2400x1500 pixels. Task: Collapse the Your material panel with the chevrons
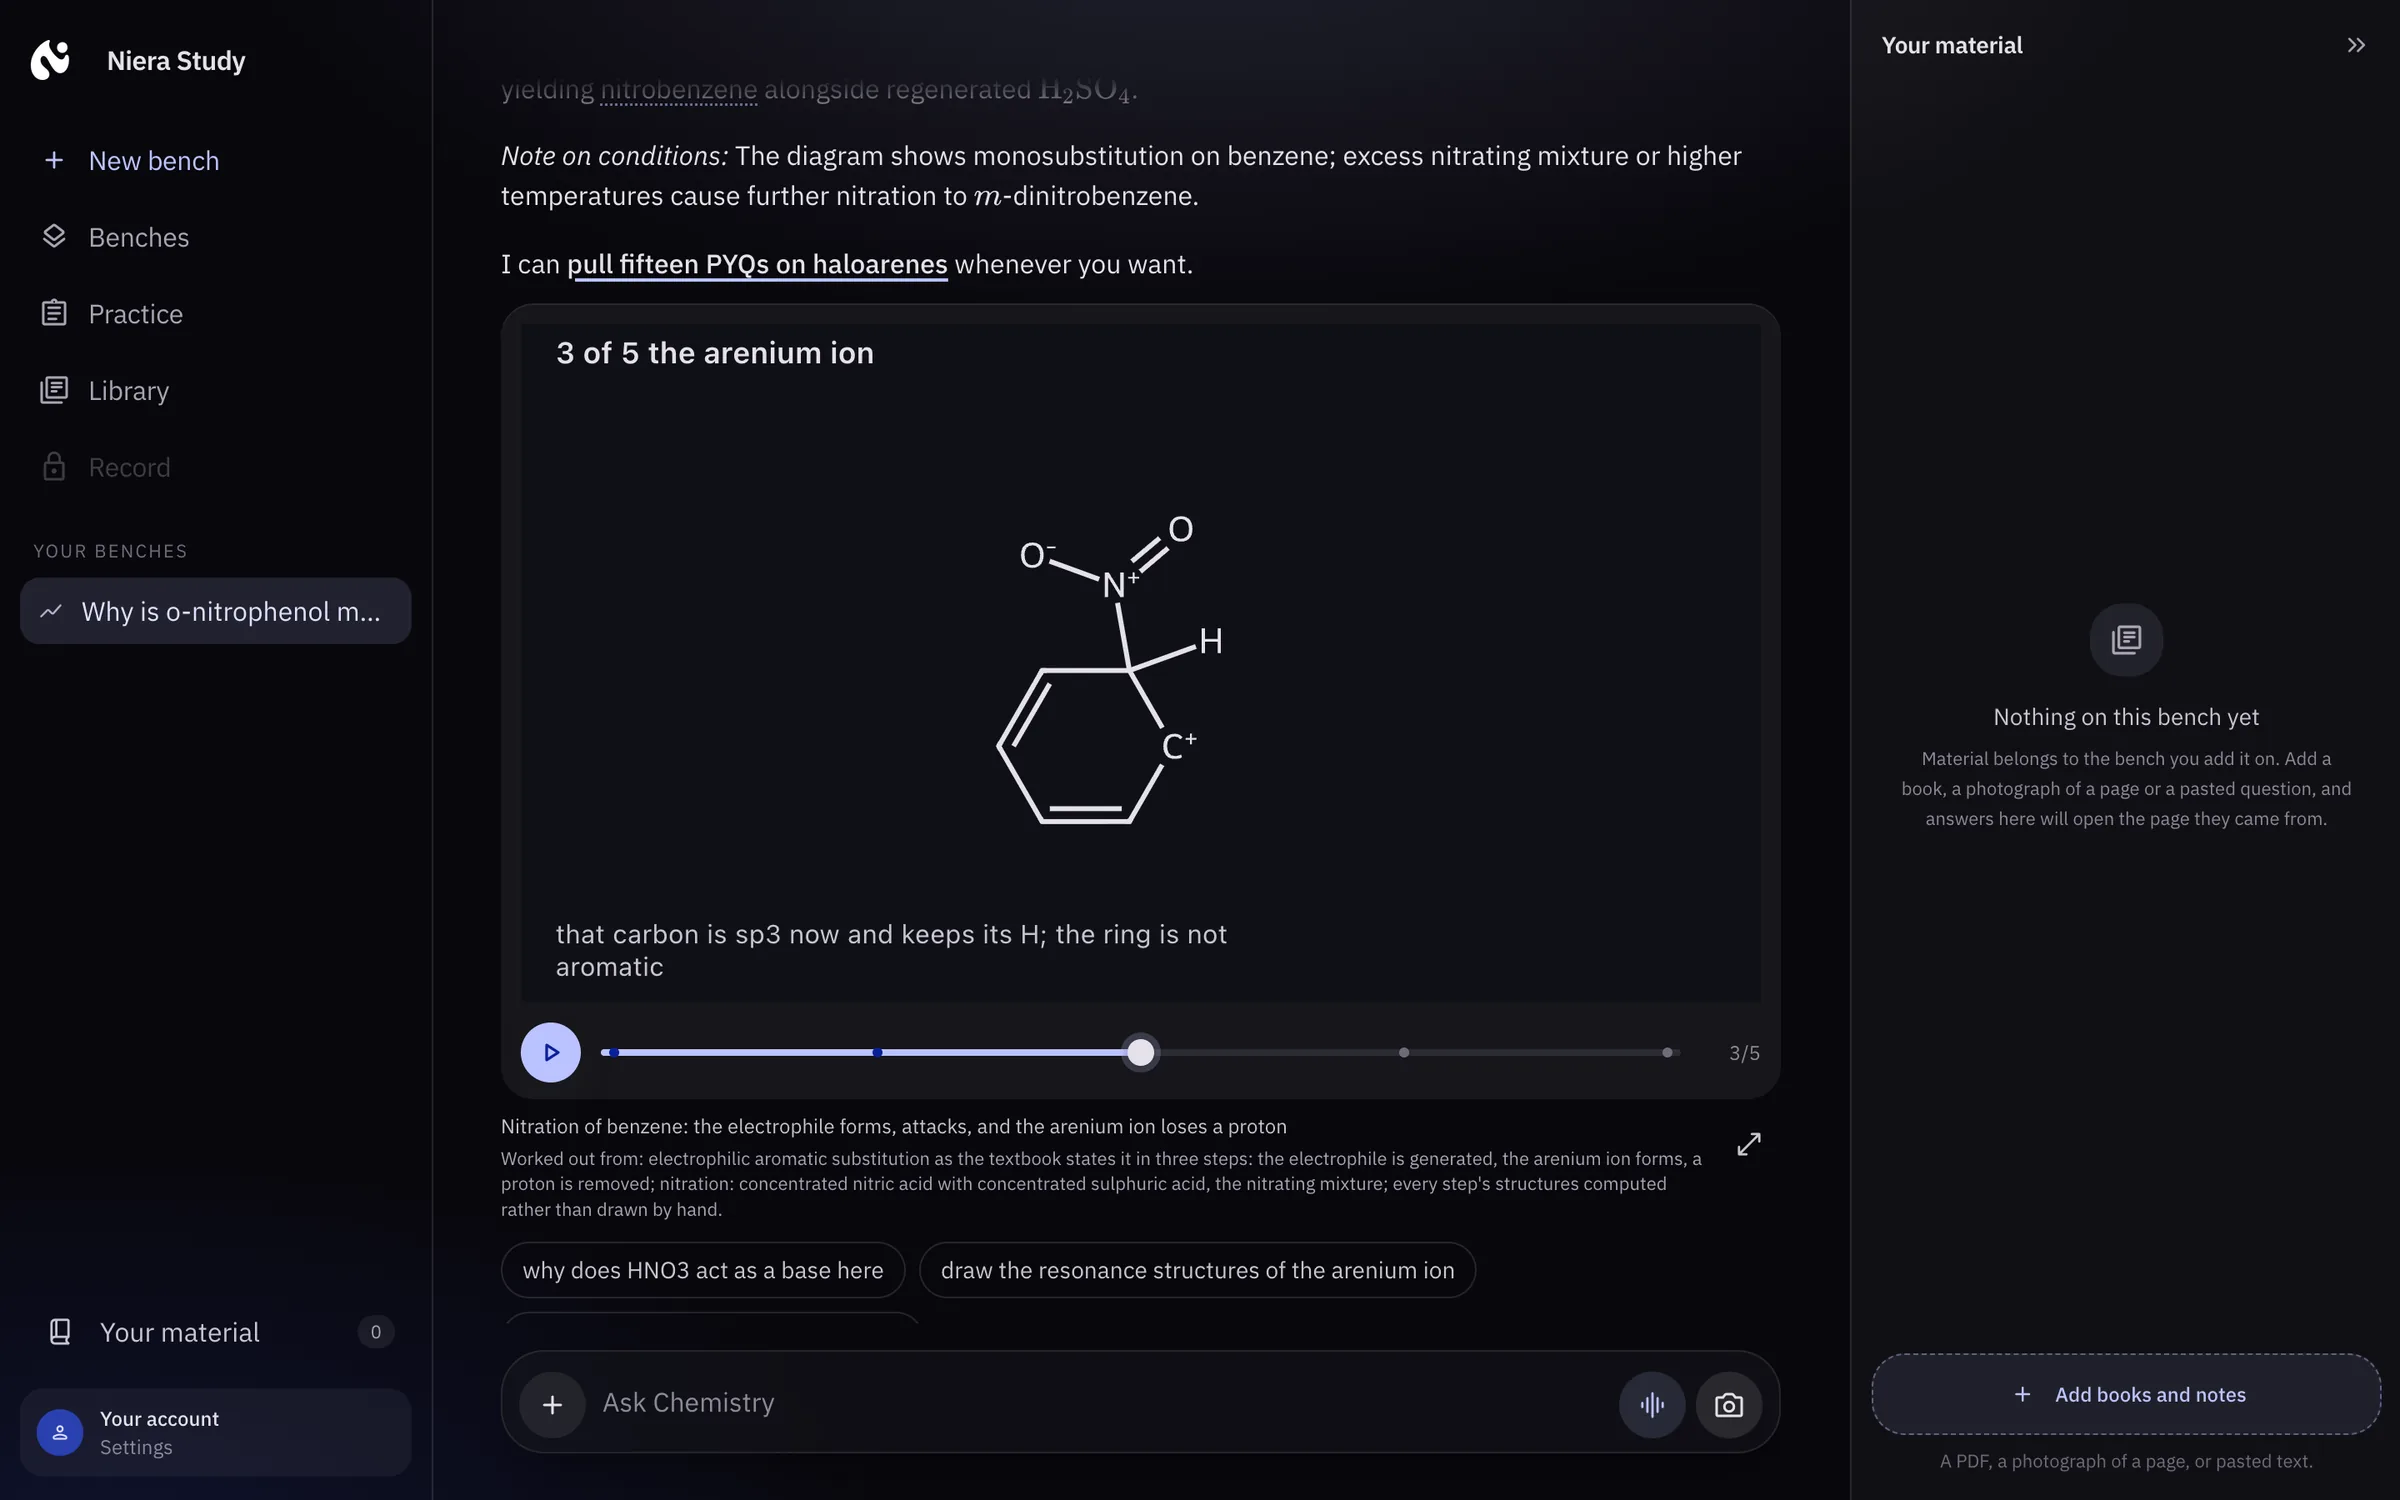tap(2356, 45)
